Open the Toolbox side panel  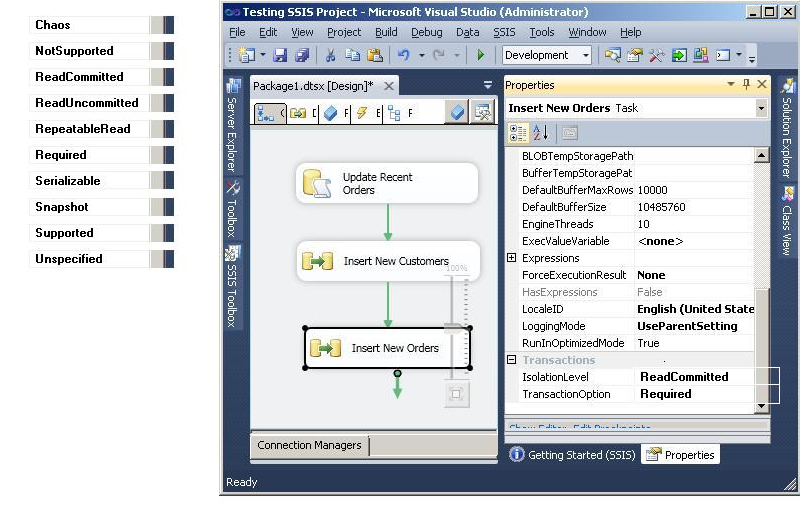click(x=233, y=210)
